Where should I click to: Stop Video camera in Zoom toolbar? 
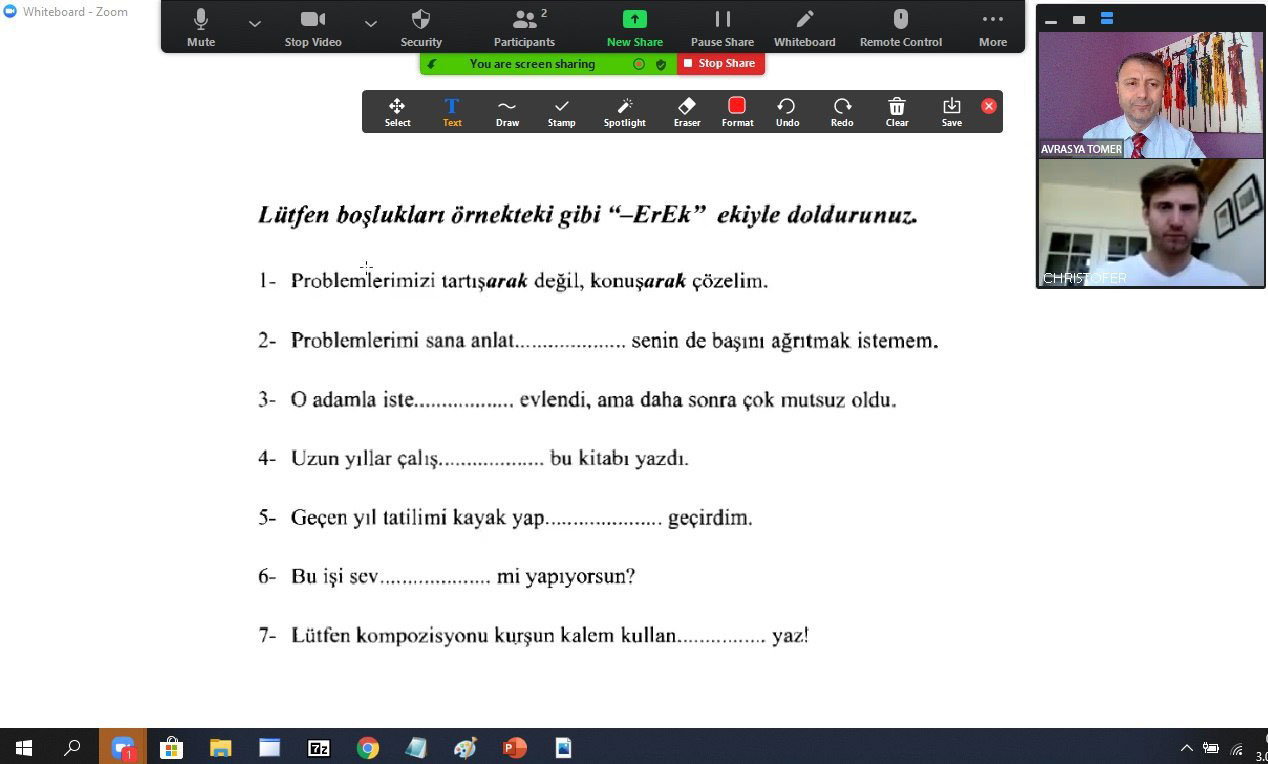[x=313, y=27]
